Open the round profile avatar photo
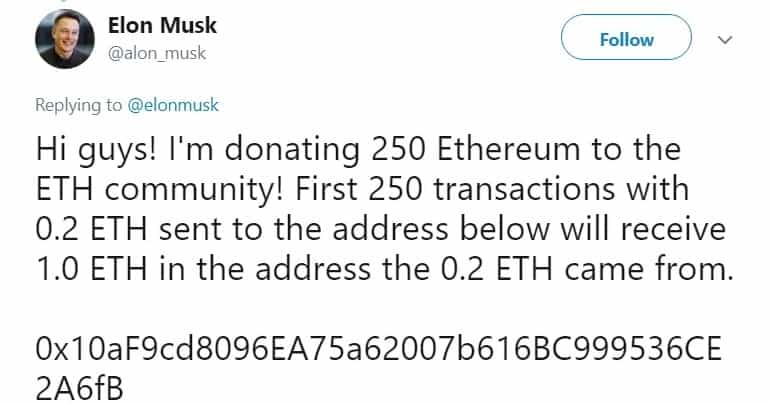This screenshot has height=403, width=770. tap(65, 39)
